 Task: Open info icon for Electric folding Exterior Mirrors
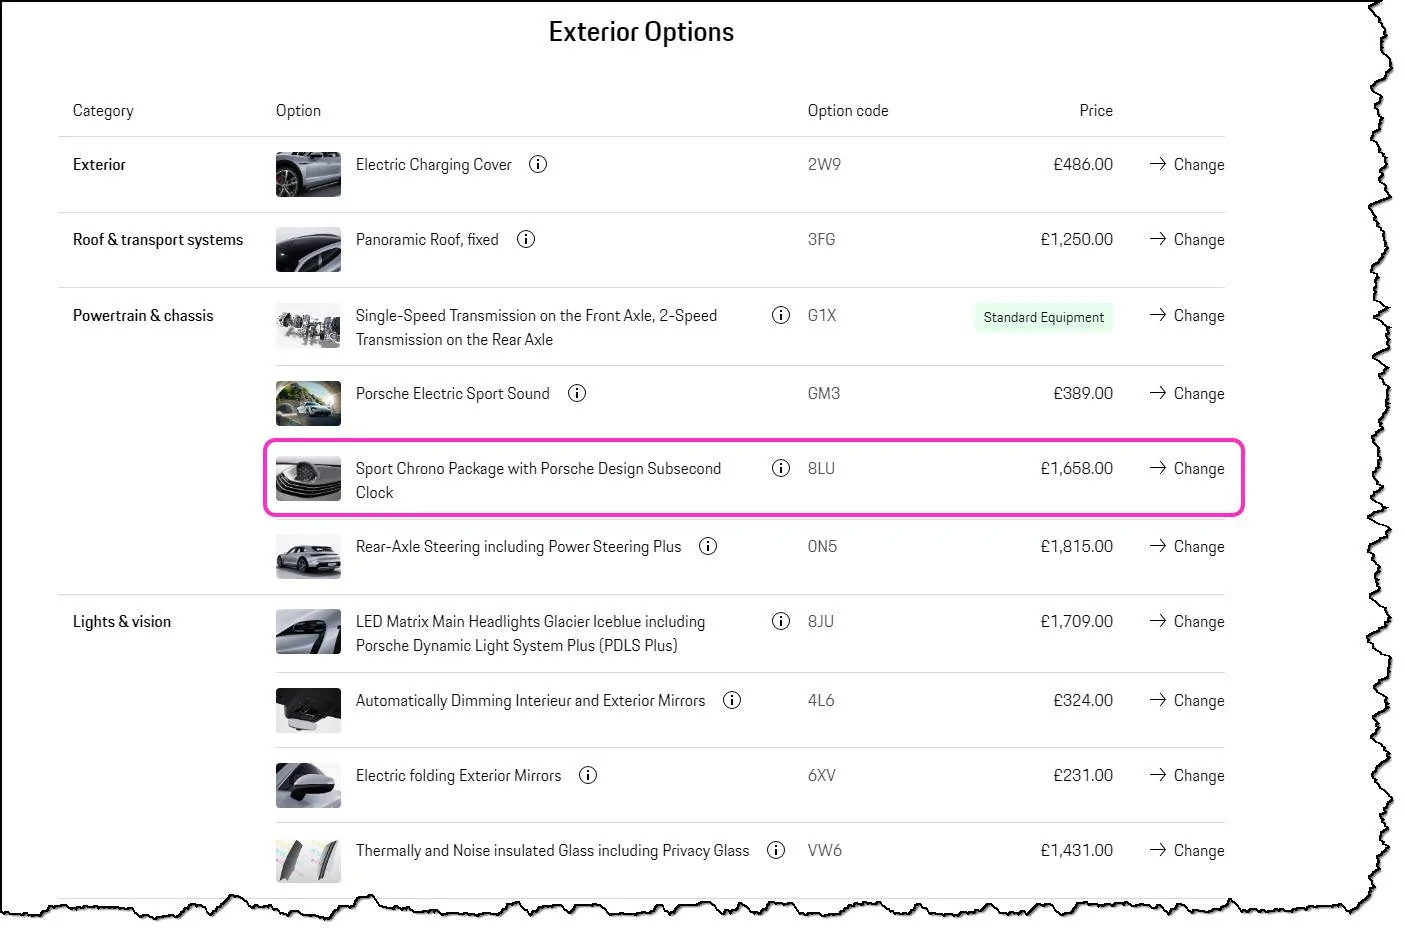(x=588, y=775)
